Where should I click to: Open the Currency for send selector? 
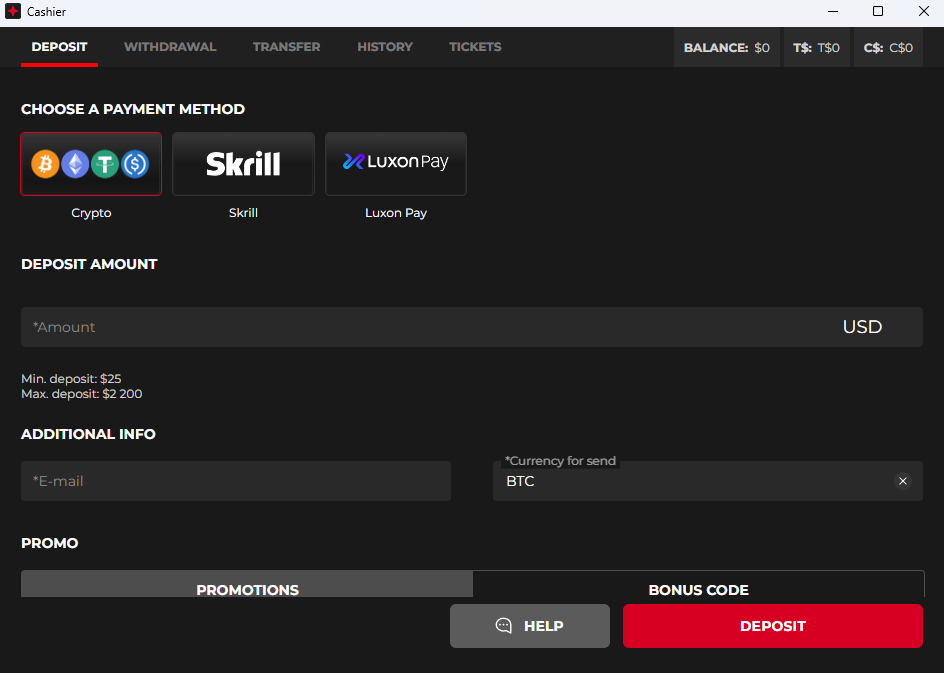pyautogui.click(x=700, y=481)
